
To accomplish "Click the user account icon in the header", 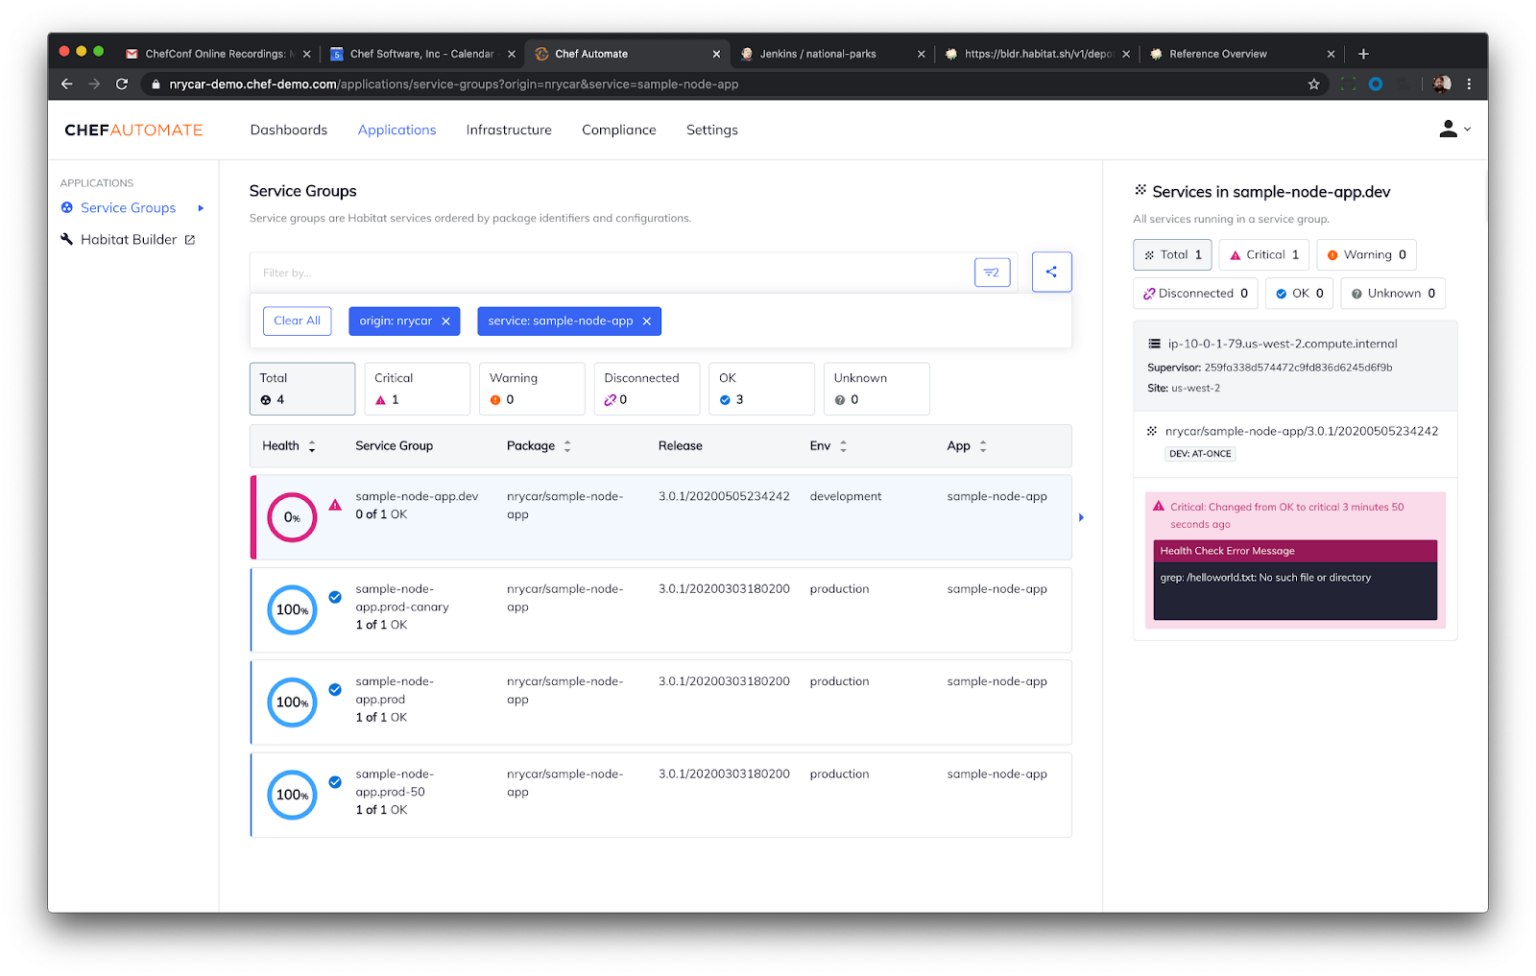I will [1447, 129].
